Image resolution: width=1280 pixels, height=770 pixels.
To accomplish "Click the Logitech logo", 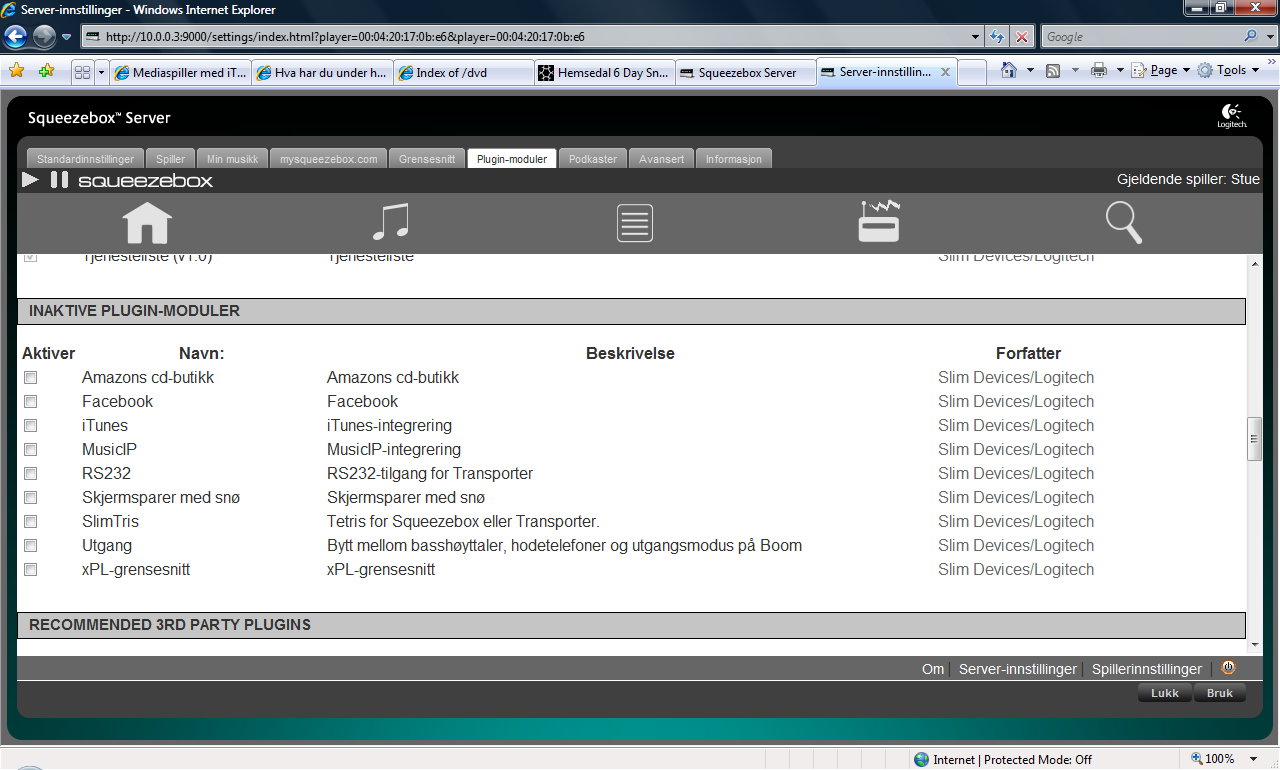I will click(x=1231, y=116).
